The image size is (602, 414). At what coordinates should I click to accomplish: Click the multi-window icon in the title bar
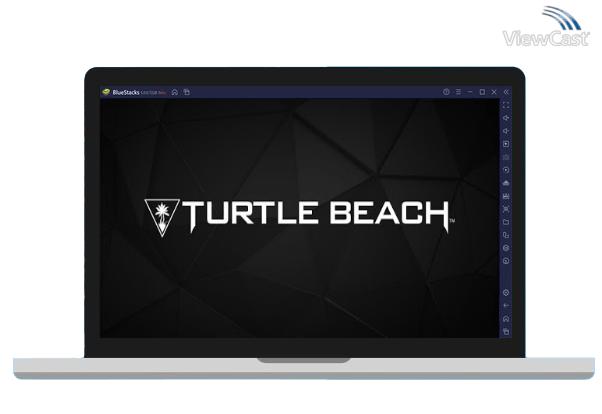(187, 92)
